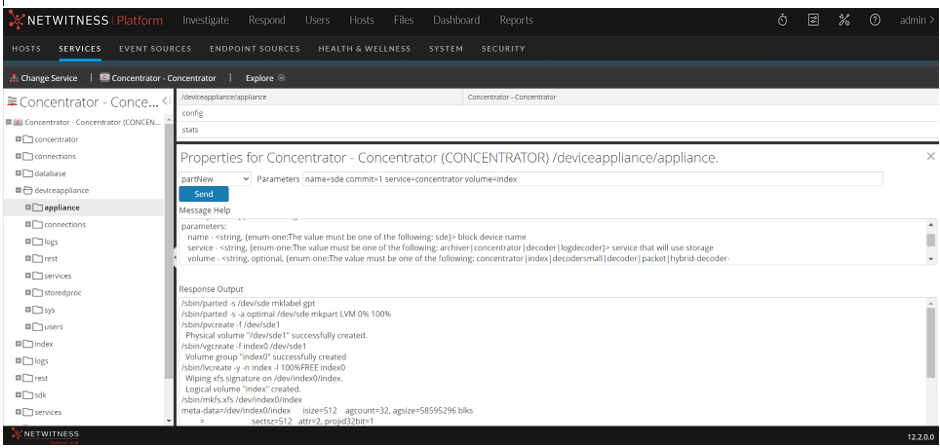Select the storedproc tree item

click(x=62, y=293)
